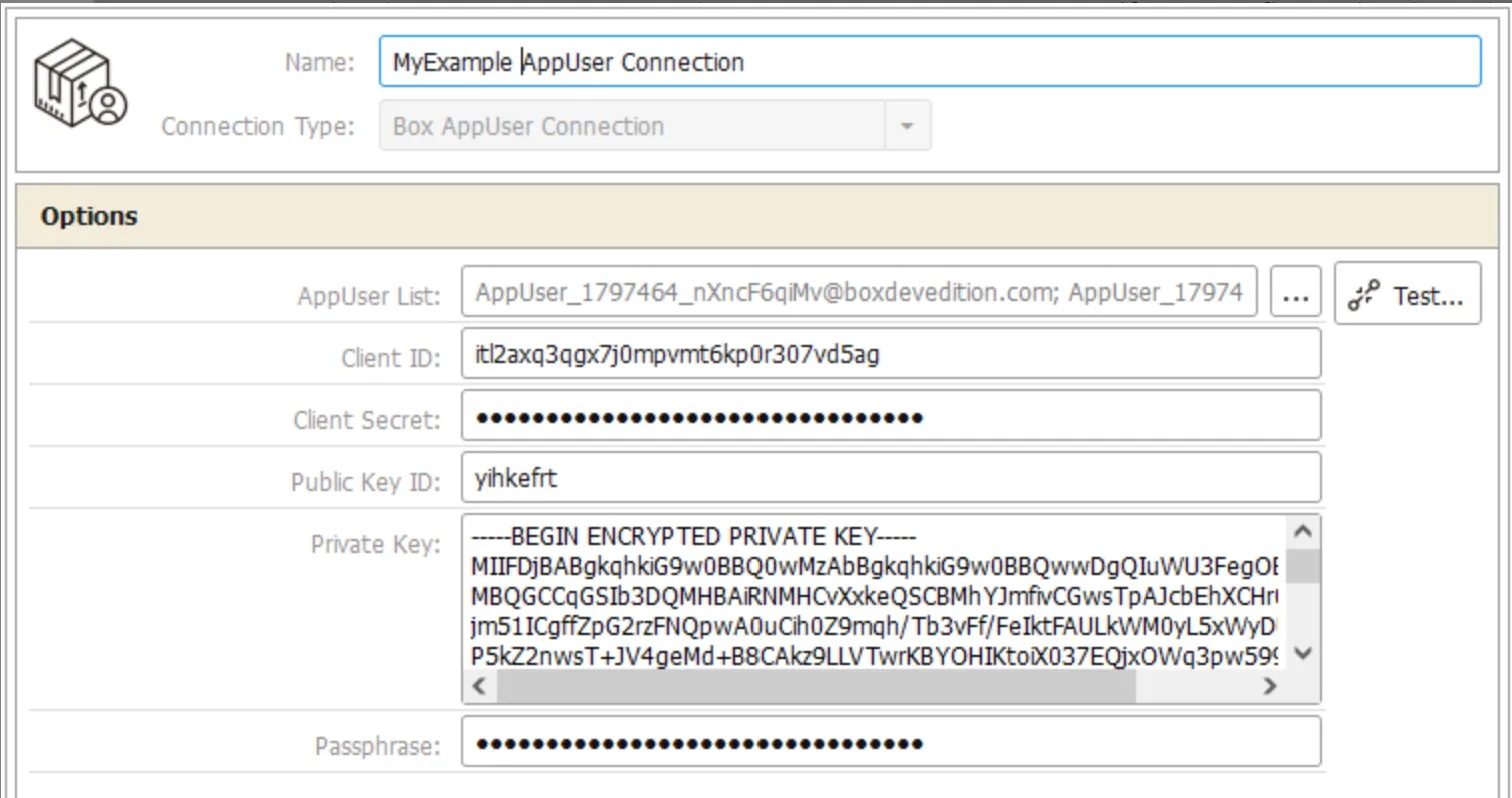Click the Private Key vertical scrollbar thumb
The height and width of the screenshot is (798, 1512).
click(1304, 566)
